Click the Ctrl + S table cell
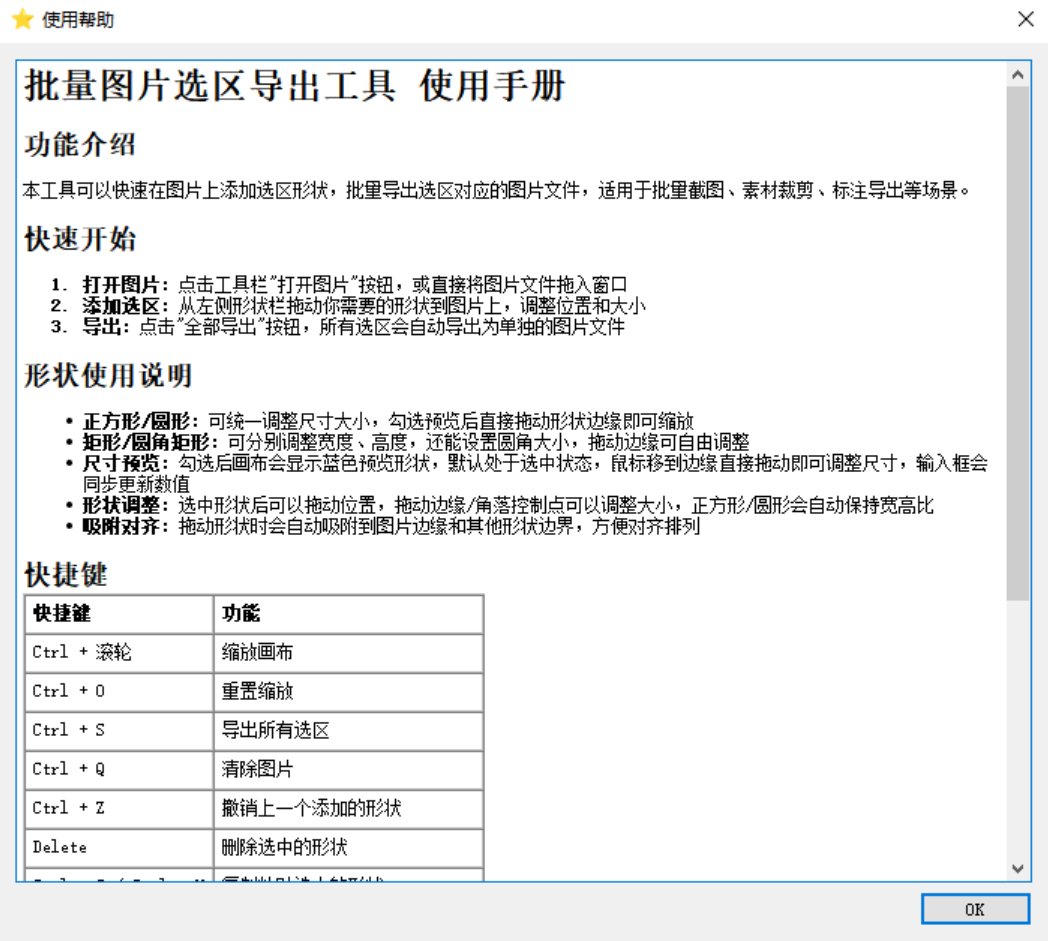Screen dimensions: 1048x941 119,730
